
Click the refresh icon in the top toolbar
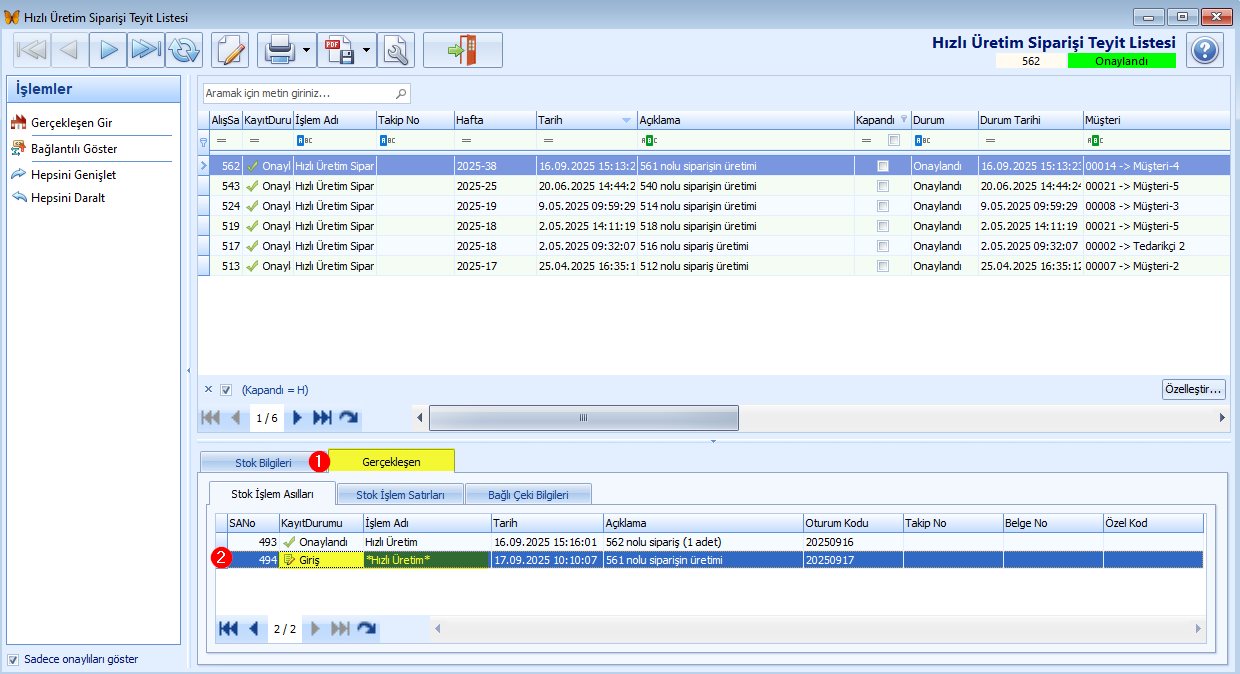point(184,49)
